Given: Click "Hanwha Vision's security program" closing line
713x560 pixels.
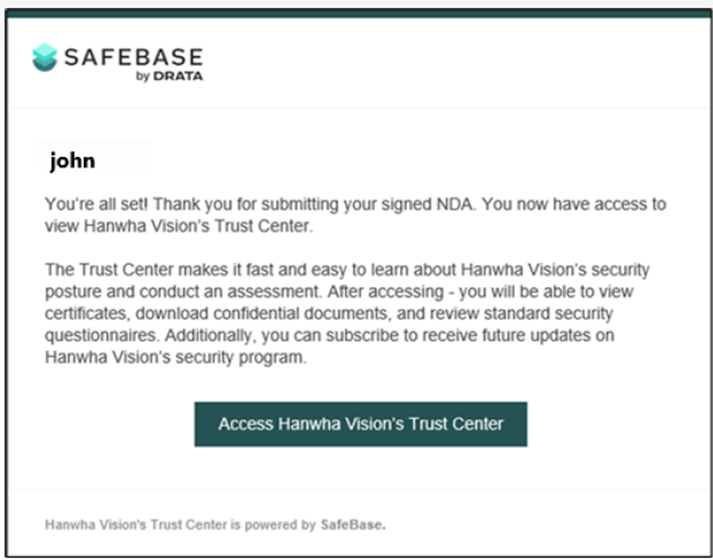Looking at the screenshot, I should click(176, 357).
